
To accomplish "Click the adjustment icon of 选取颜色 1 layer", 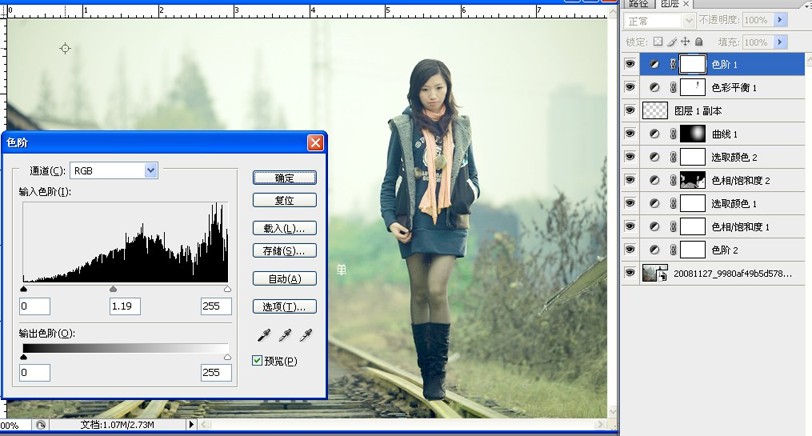I will (x=655, y=204).
